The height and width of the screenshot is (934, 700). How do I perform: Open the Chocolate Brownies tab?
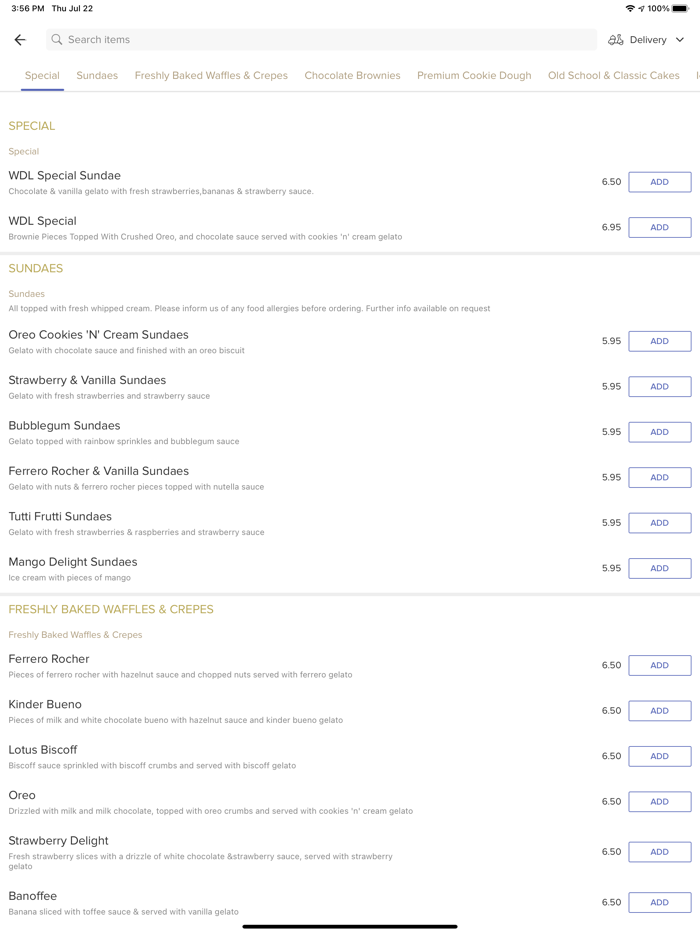click(351, 75)
